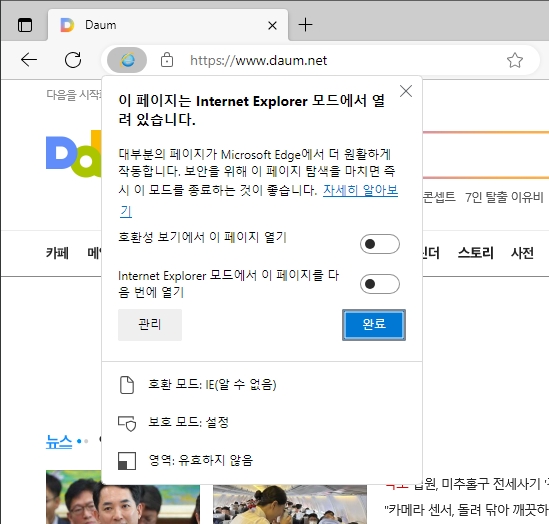The image size is (549, 524).
Task: Click the lock site-info icon
Action: pyautogui.click(x=167, y=60)
